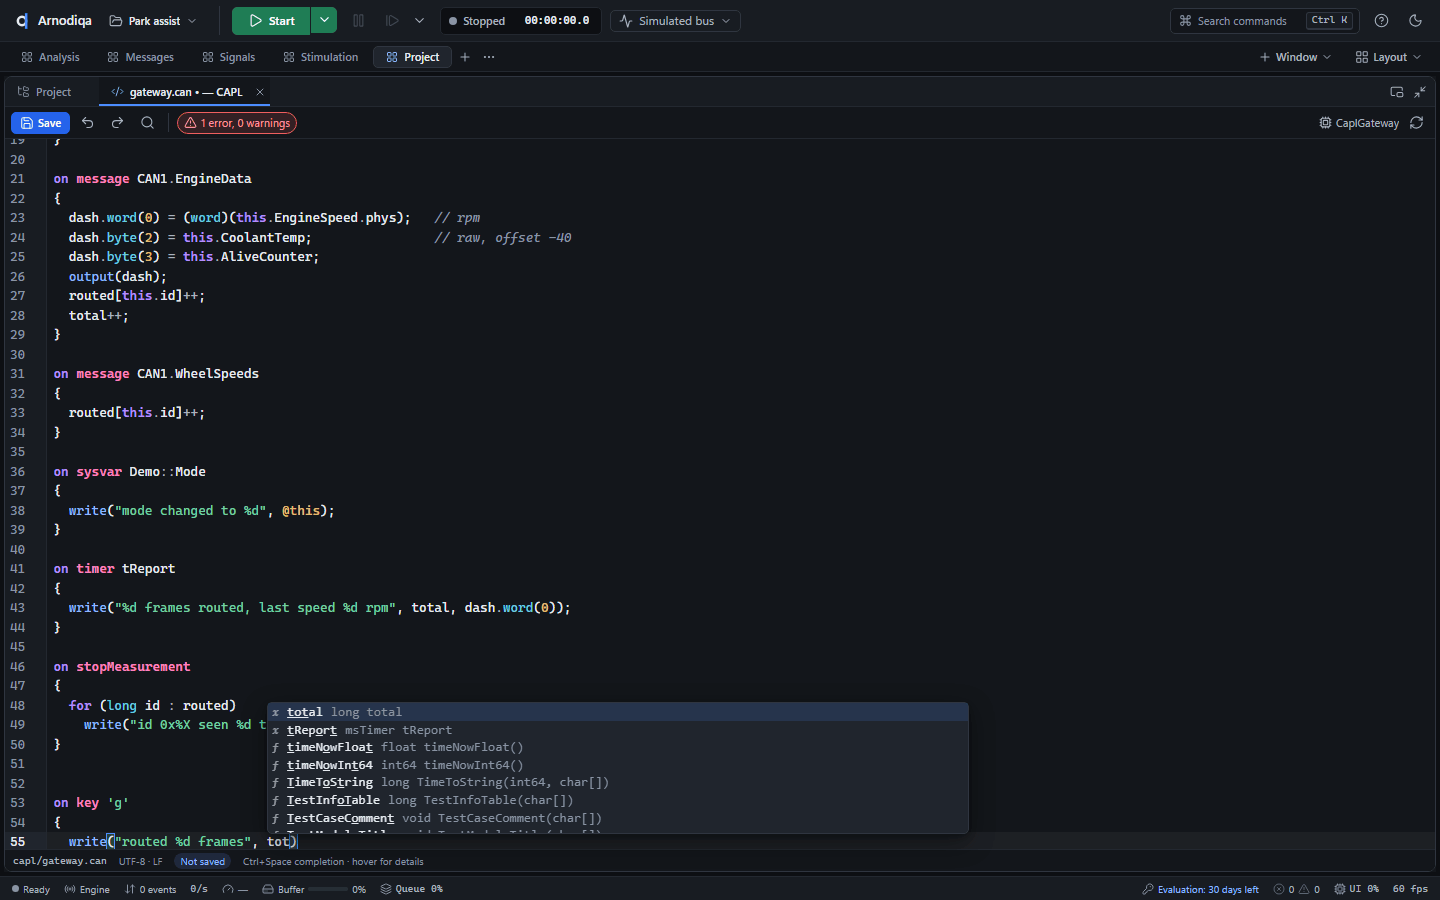The height and width of the screenshot is (900, 1440).
Task: Choose the TimeToString completion suggestion
Action: coord(618,782)
